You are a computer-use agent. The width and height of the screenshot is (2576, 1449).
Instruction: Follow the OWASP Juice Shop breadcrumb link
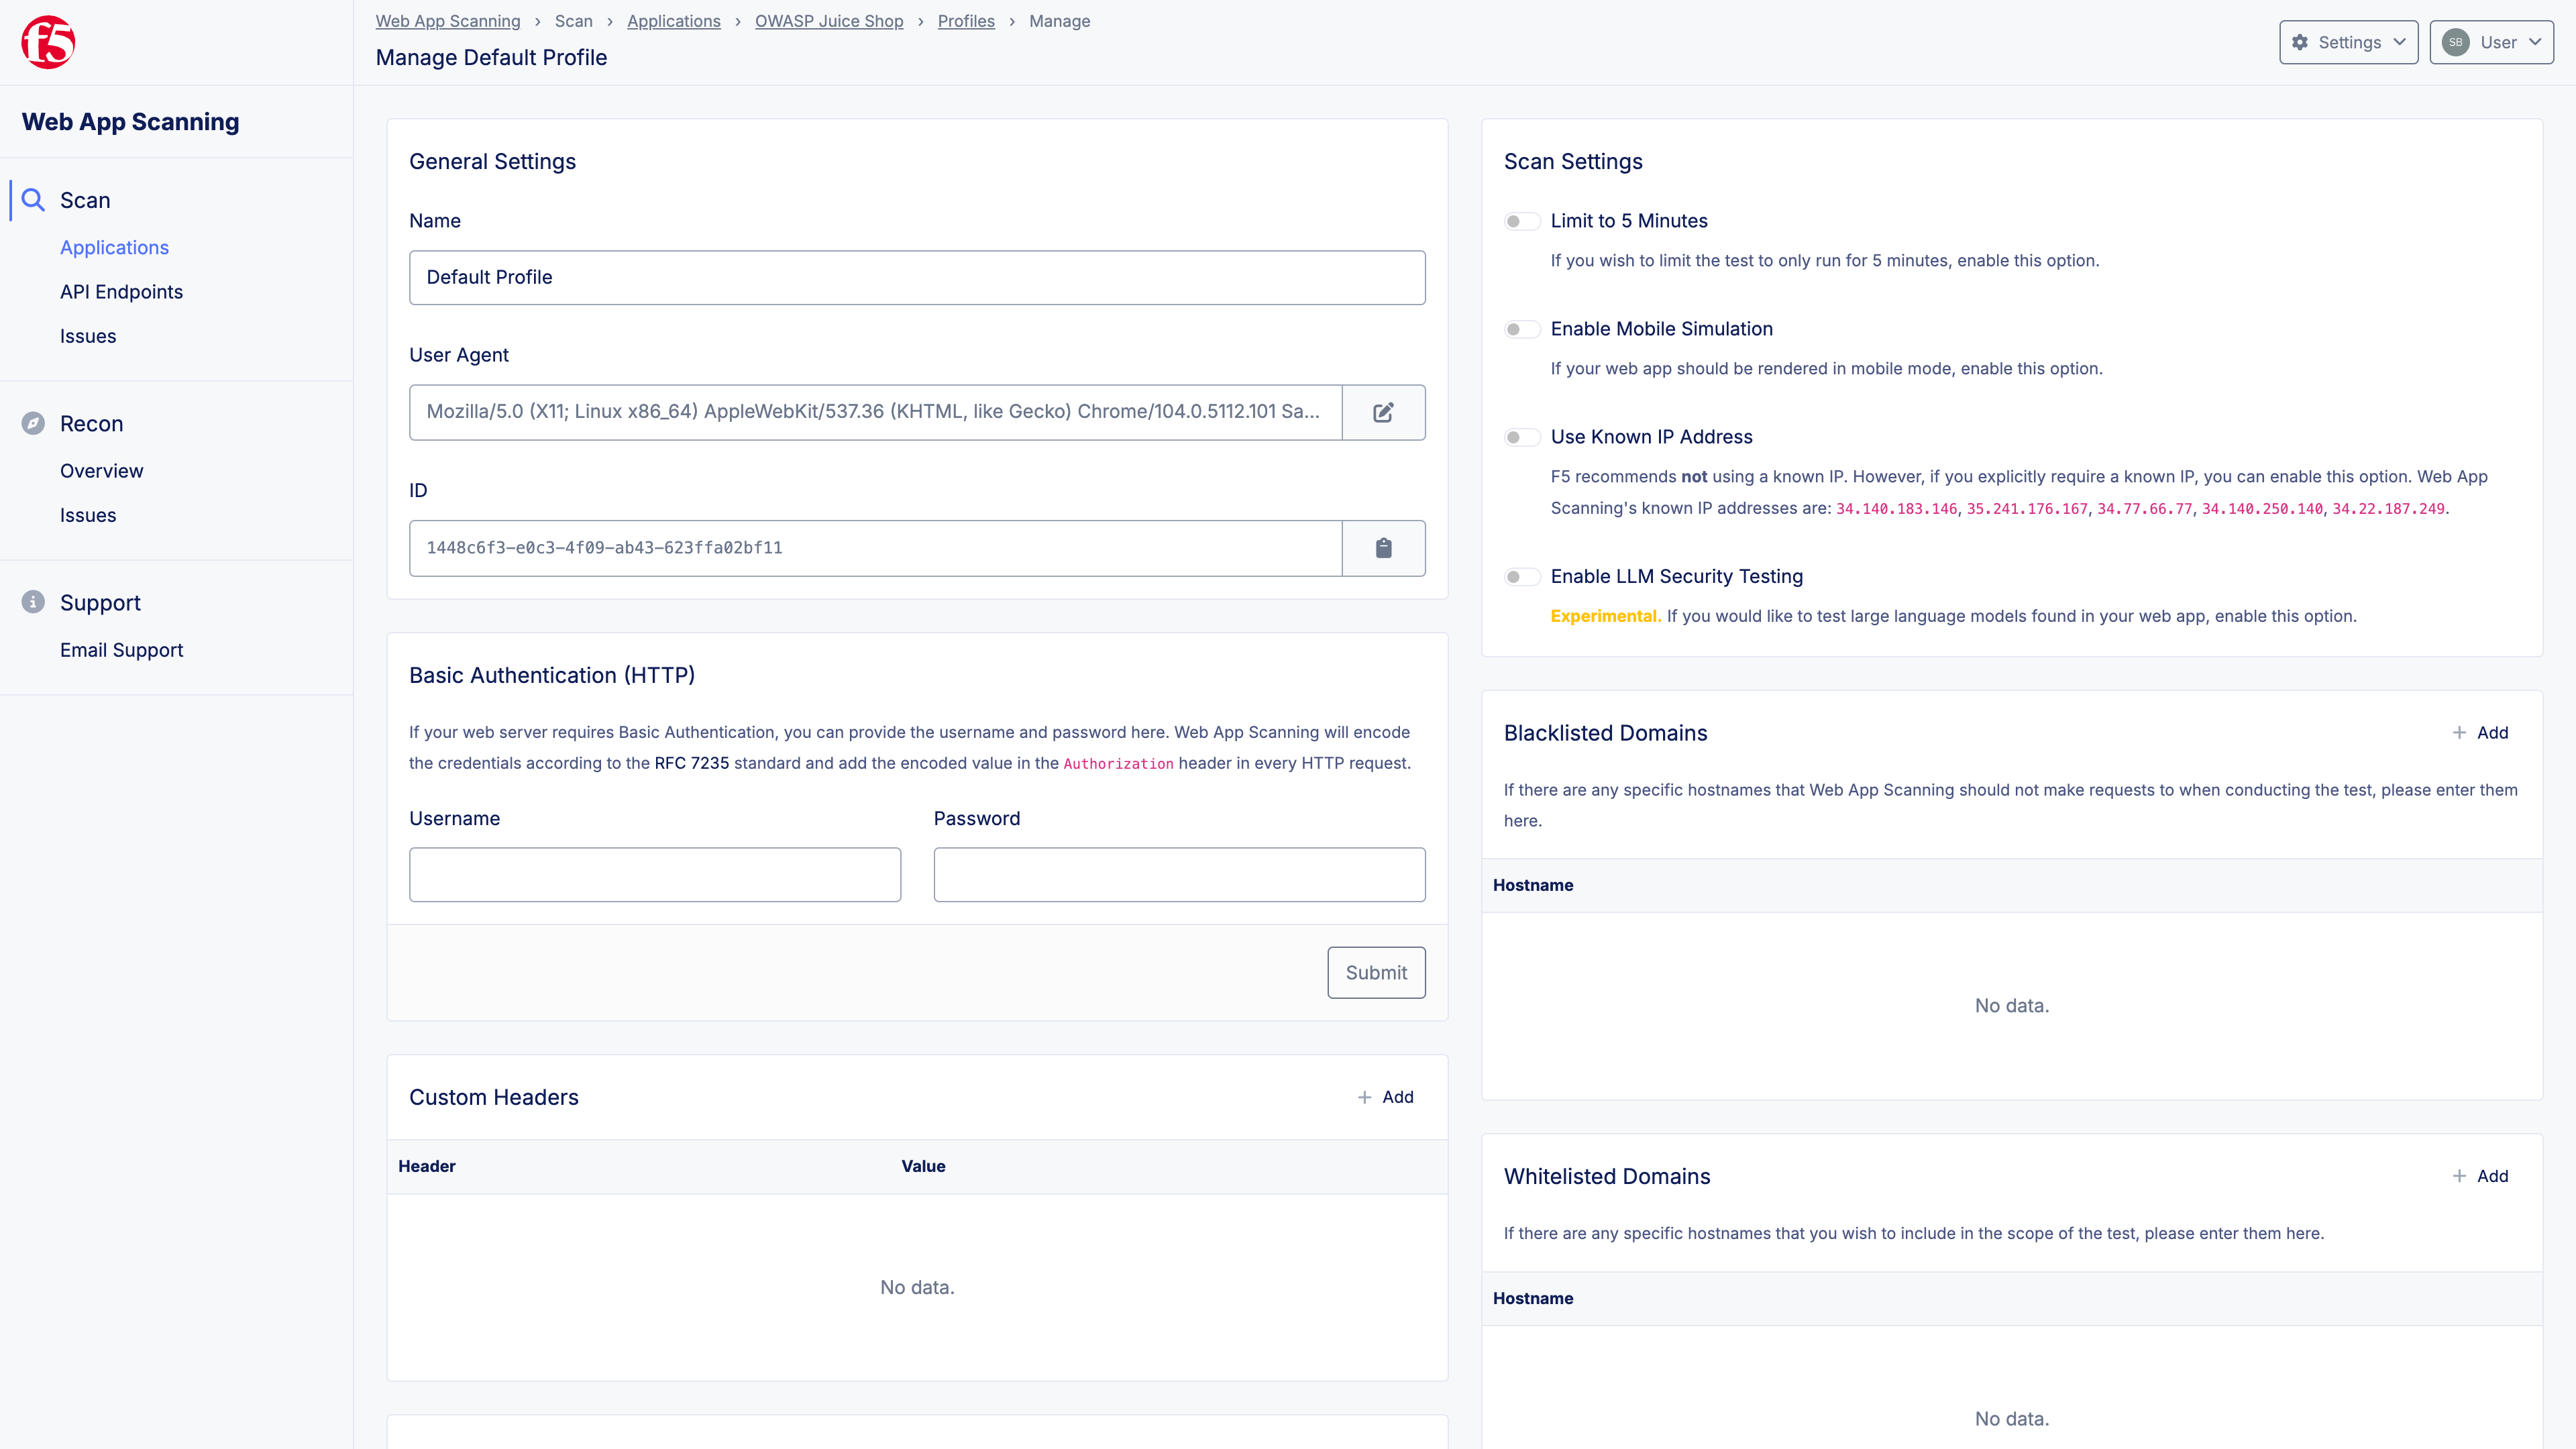tap(828, 21)
